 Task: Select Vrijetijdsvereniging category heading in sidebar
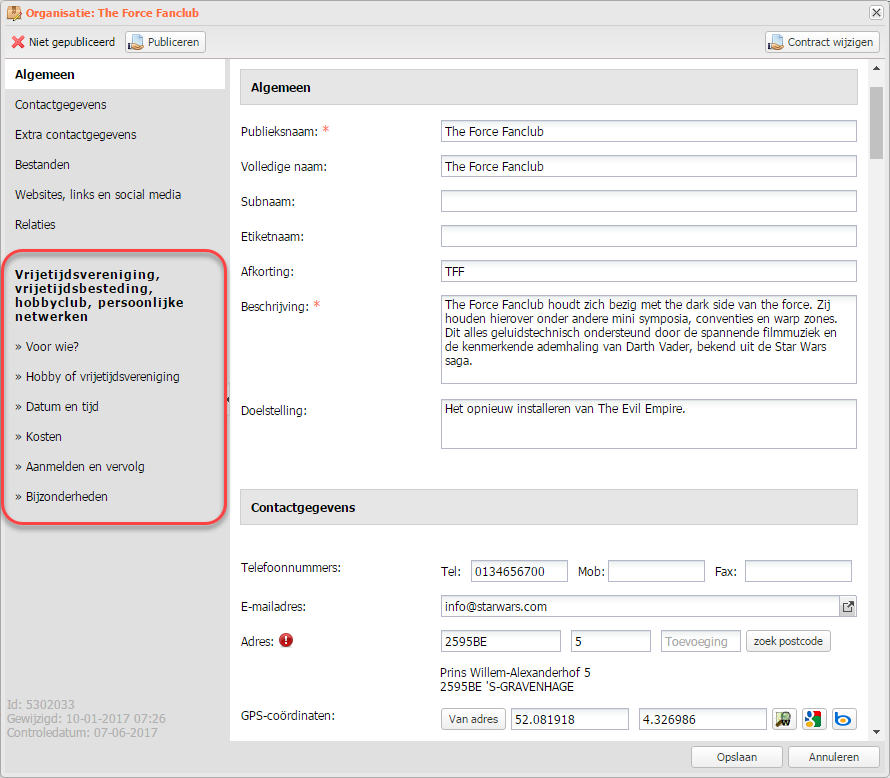coord(99,295)
